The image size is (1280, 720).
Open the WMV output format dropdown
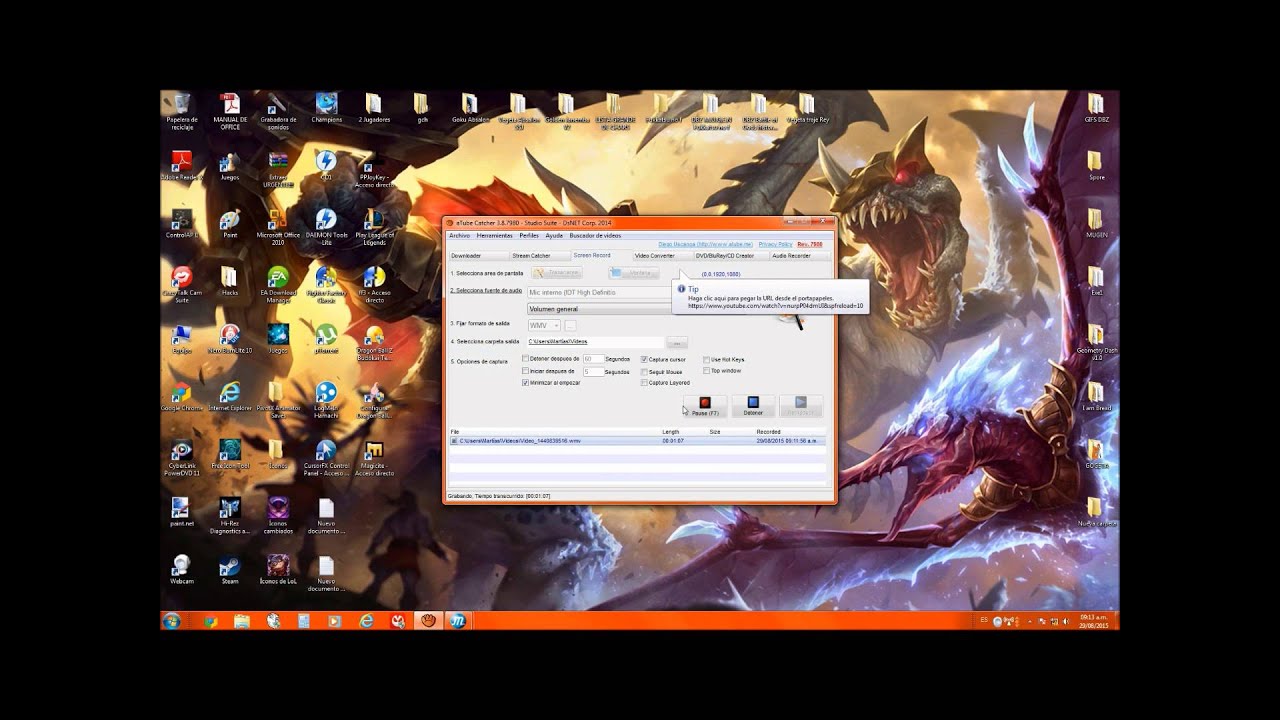tap(544, 326)
